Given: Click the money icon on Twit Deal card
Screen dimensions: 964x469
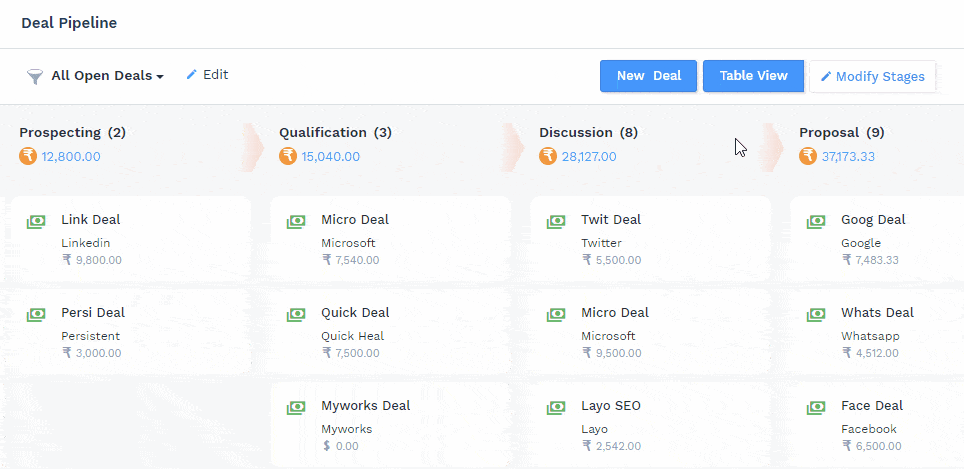Looking at the screenshot, I should coord(556,221).
